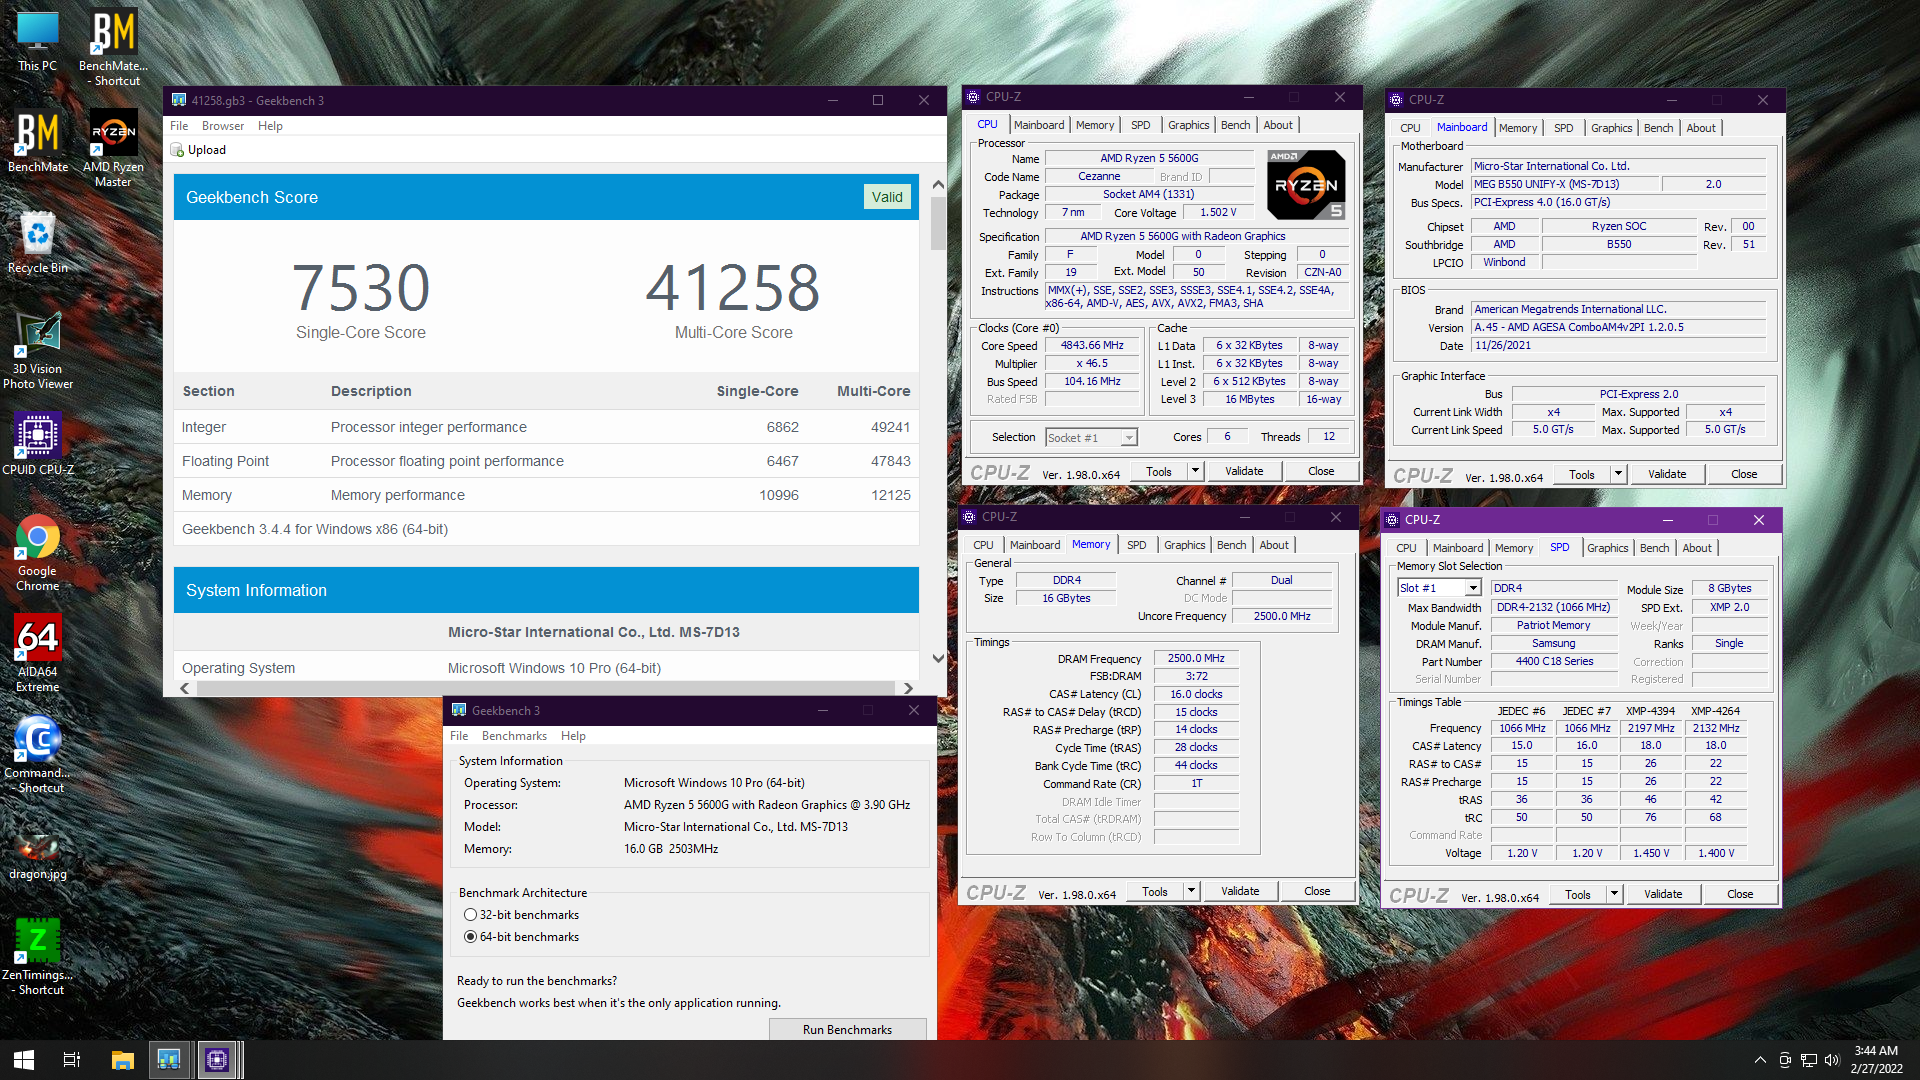Switch to Geekbench taskbar icon
Screen dimensions: 1920x1080
(169, 1060)
